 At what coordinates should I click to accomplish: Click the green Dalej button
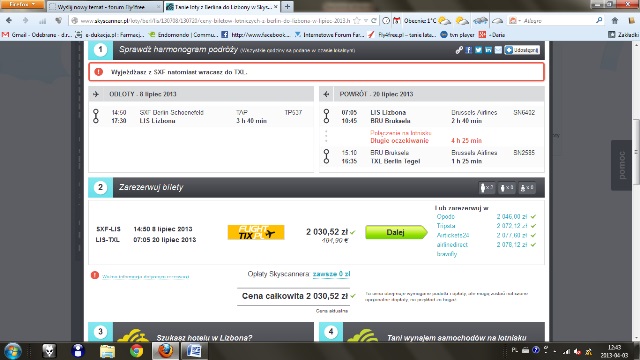(x=396, y=232)
